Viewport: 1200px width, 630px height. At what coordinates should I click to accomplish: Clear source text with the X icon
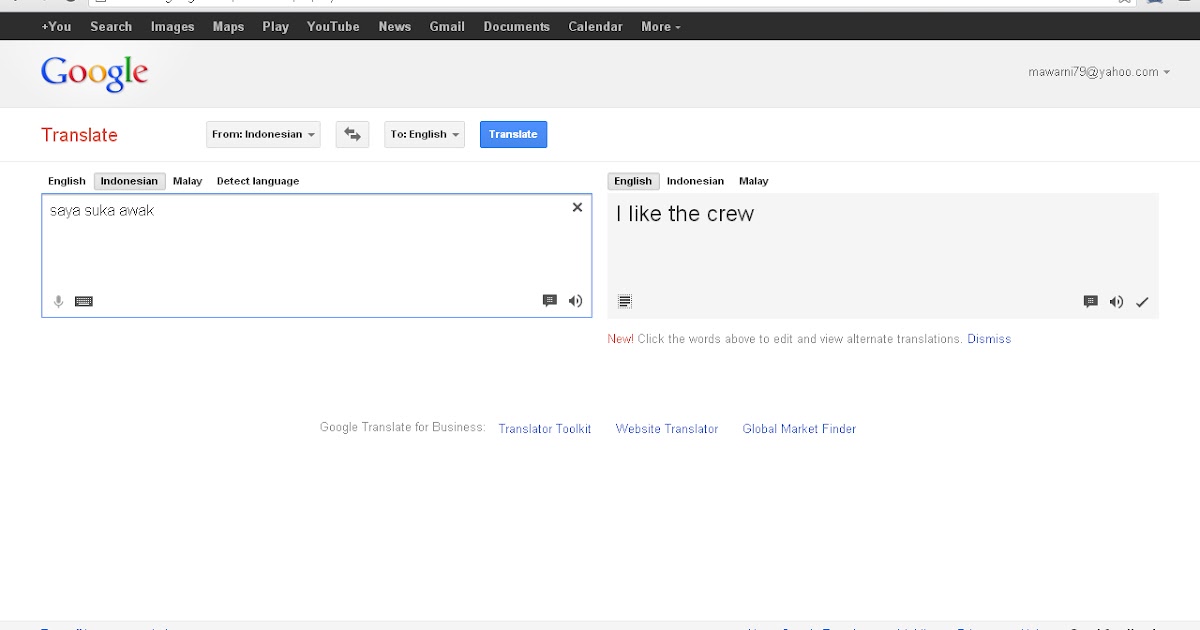(577, 208)
